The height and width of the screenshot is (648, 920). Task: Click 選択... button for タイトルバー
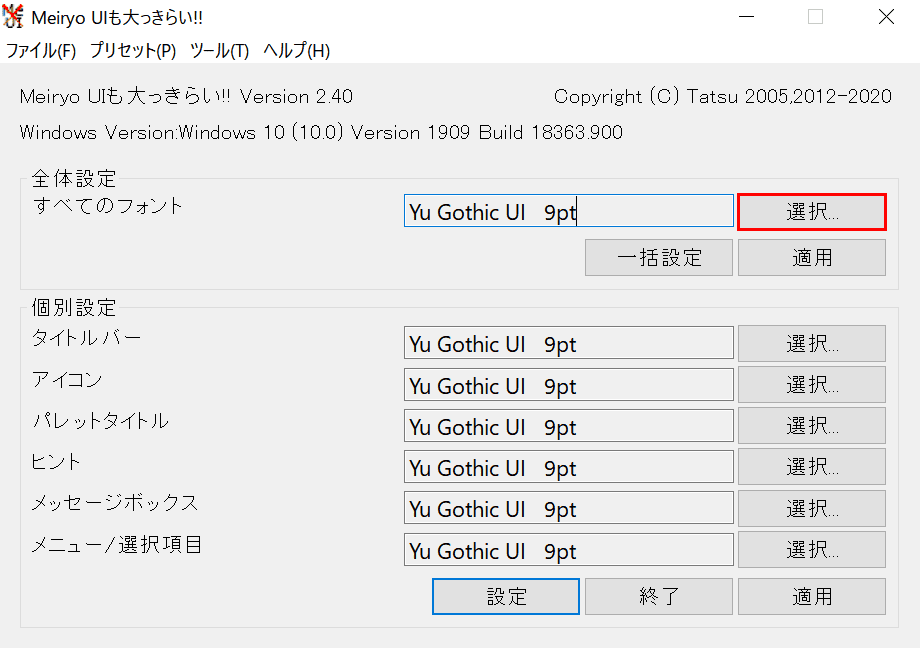pos(812,343)
